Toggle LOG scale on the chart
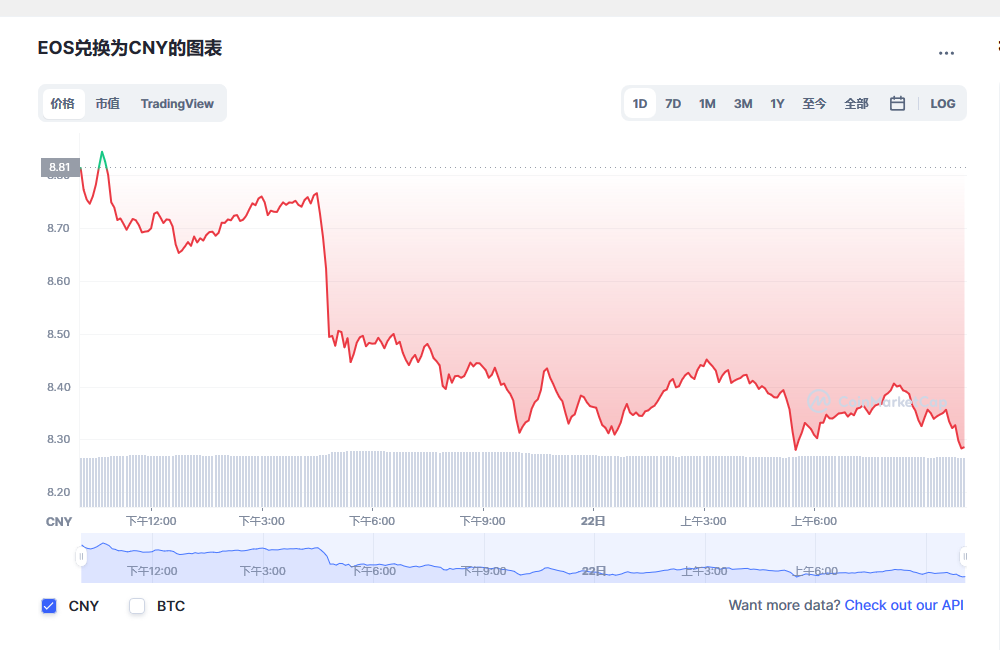 tap(942, 103)
